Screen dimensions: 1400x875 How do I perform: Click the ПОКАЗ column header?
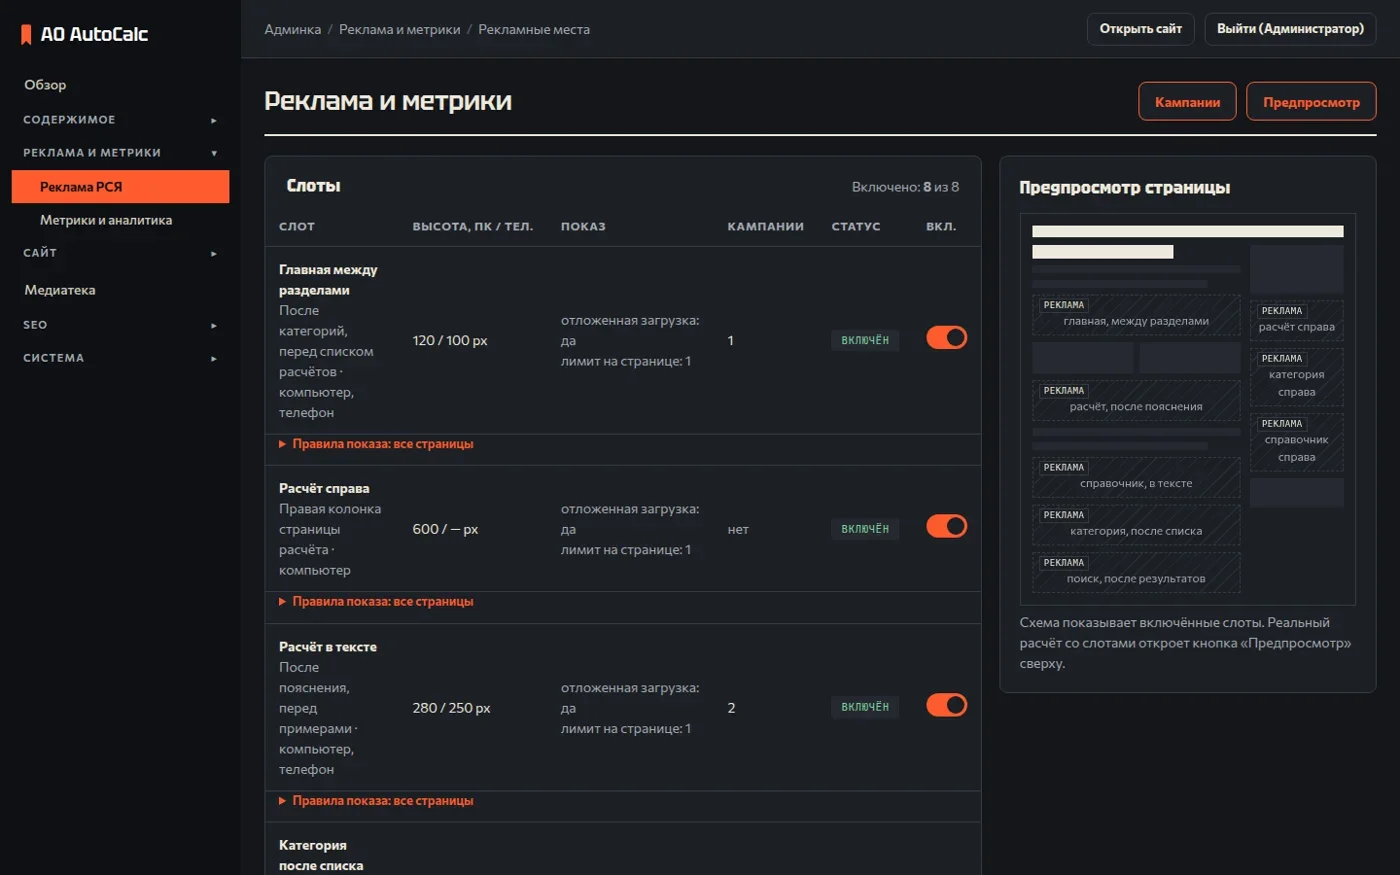(583, 227)
